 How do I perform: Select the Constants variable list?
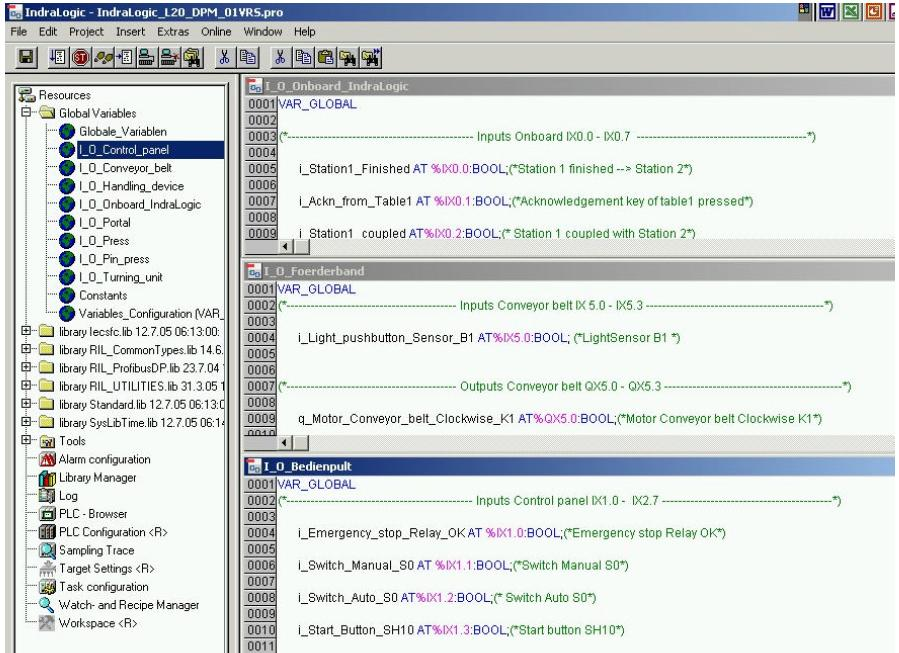tap(103, 295)
